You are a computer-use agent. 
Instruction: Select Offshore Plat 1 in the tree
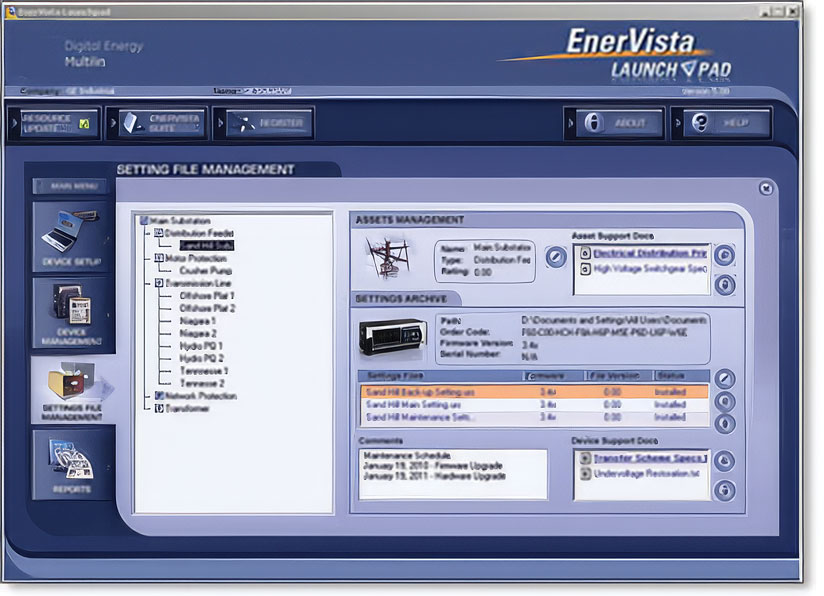pos(207,296)
